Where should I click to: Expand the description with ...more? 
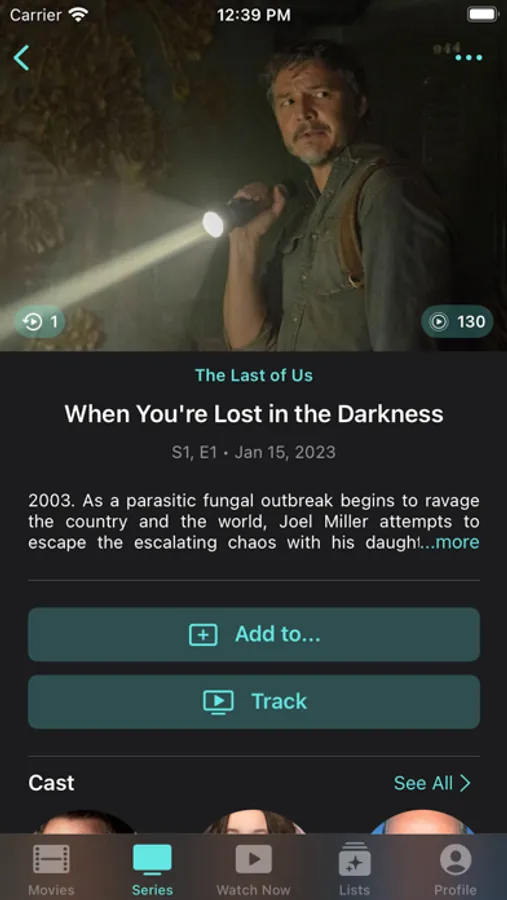tap(450, 542)
